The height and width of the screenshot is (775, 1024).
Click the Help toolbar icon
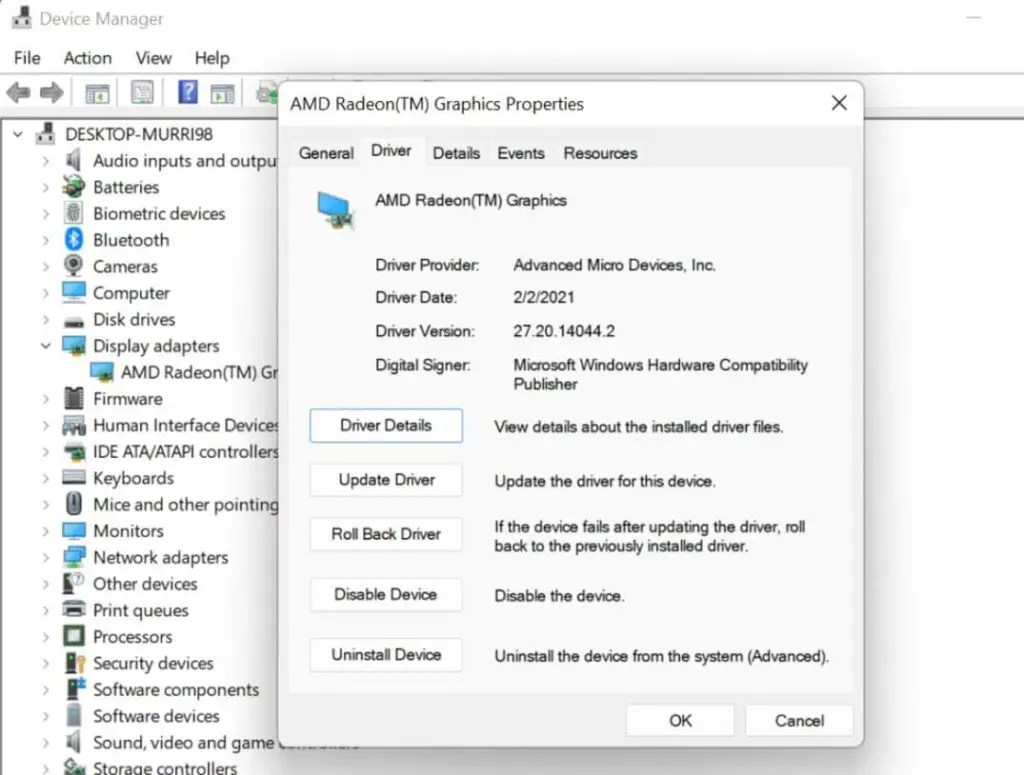click(186, 91)
